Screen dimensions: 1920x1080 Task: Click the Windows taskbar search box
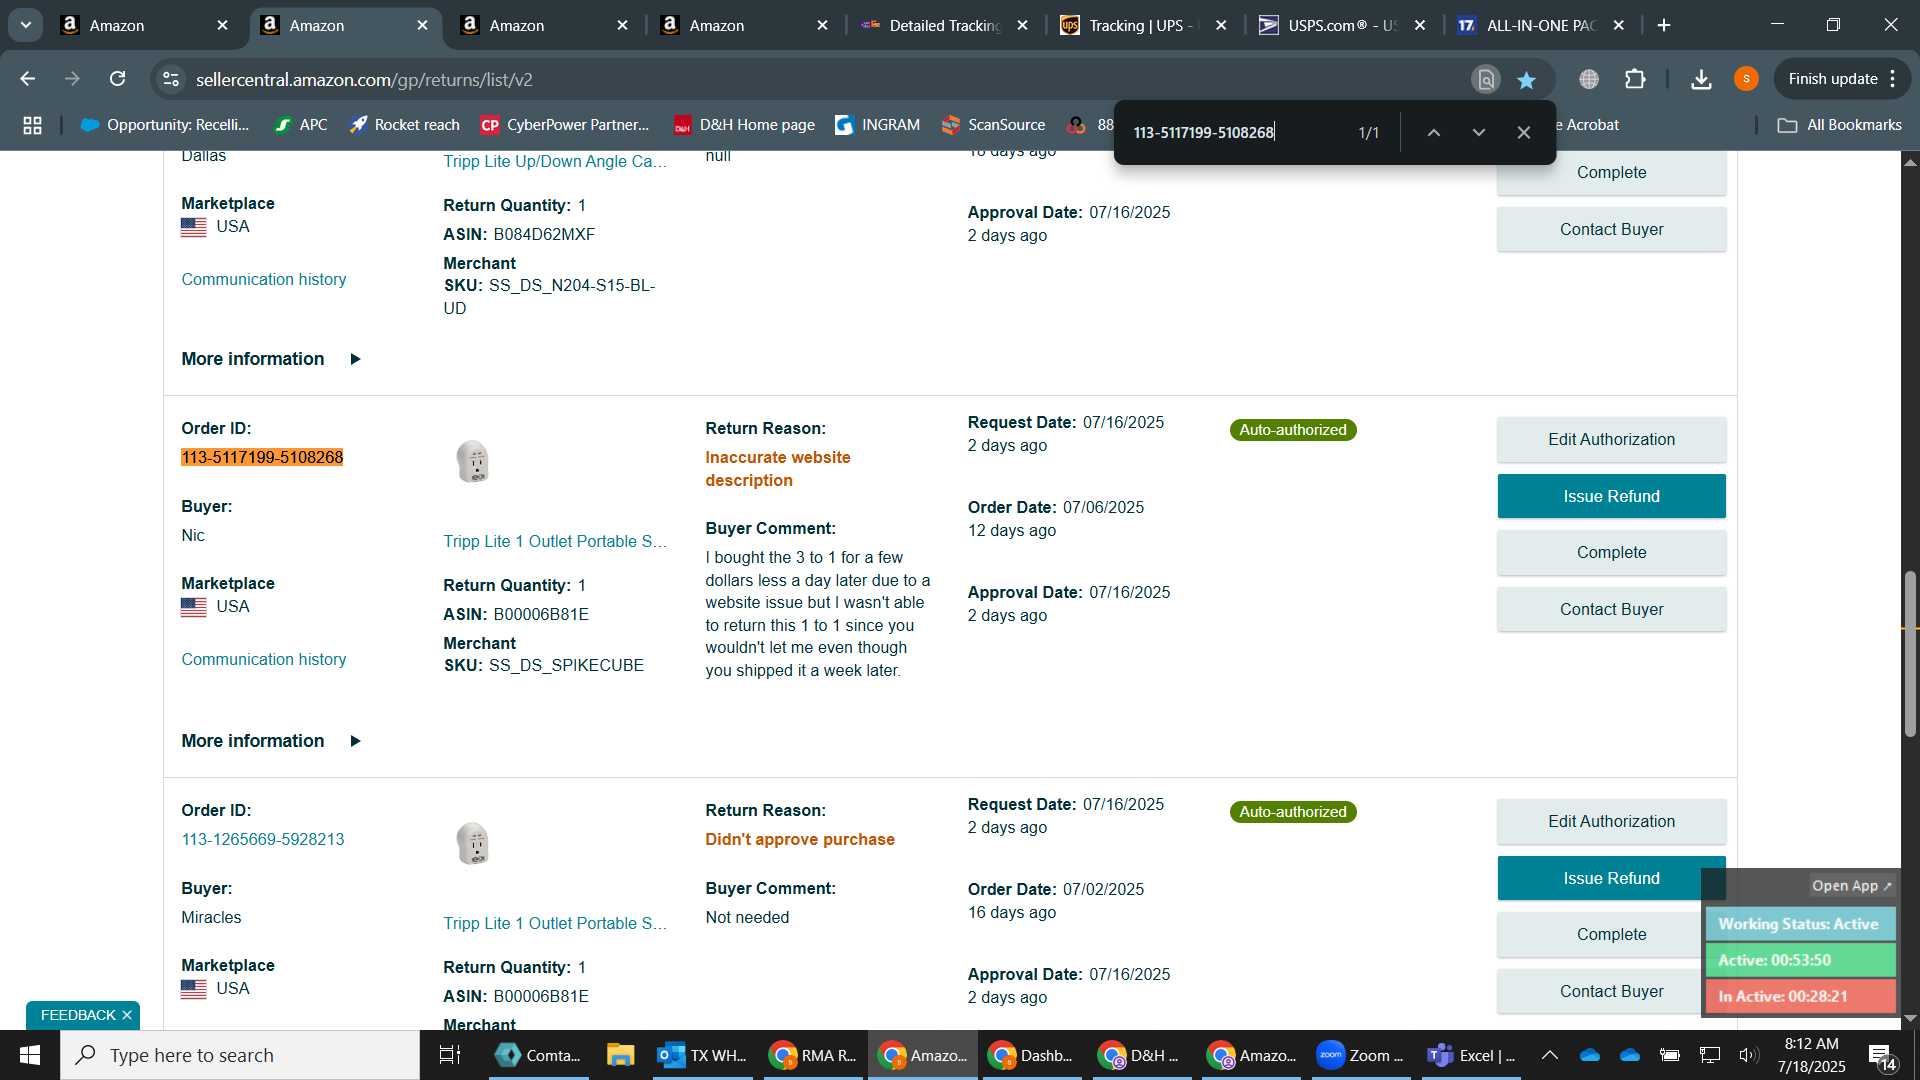pyautogui.click(x=240, y=1055)
